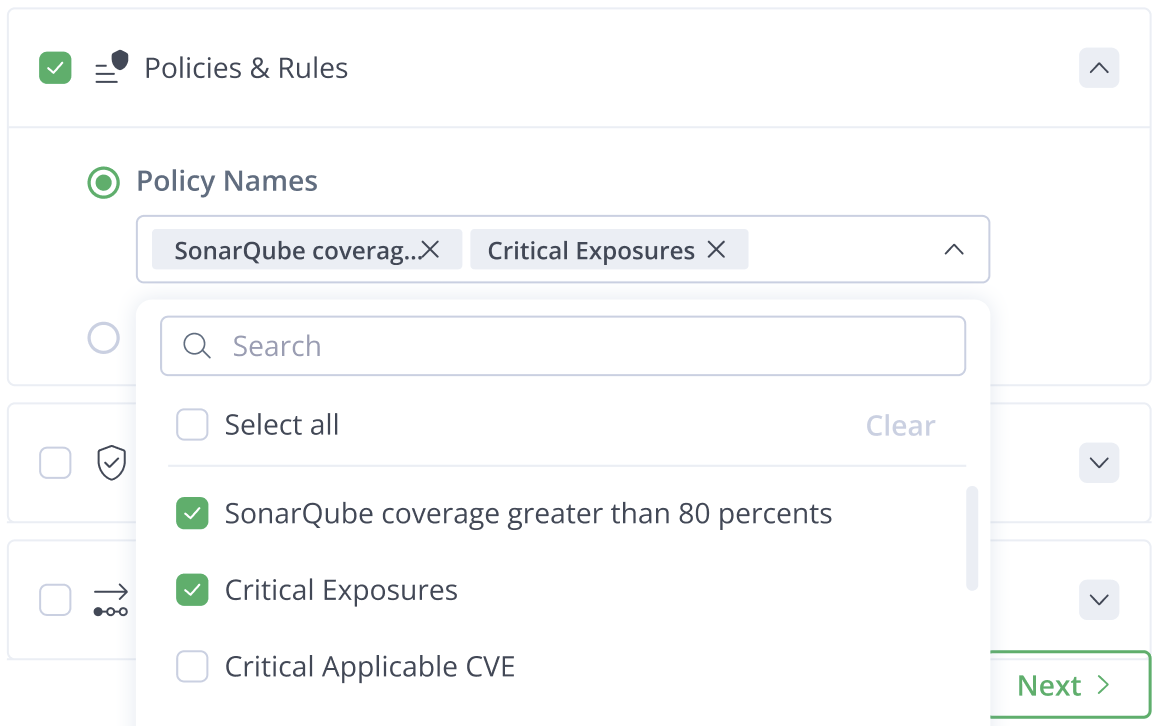Click Clear to reset selections
Image resolution: width=1176 pixels, height=726 pixels.
(x=900, y=425)
